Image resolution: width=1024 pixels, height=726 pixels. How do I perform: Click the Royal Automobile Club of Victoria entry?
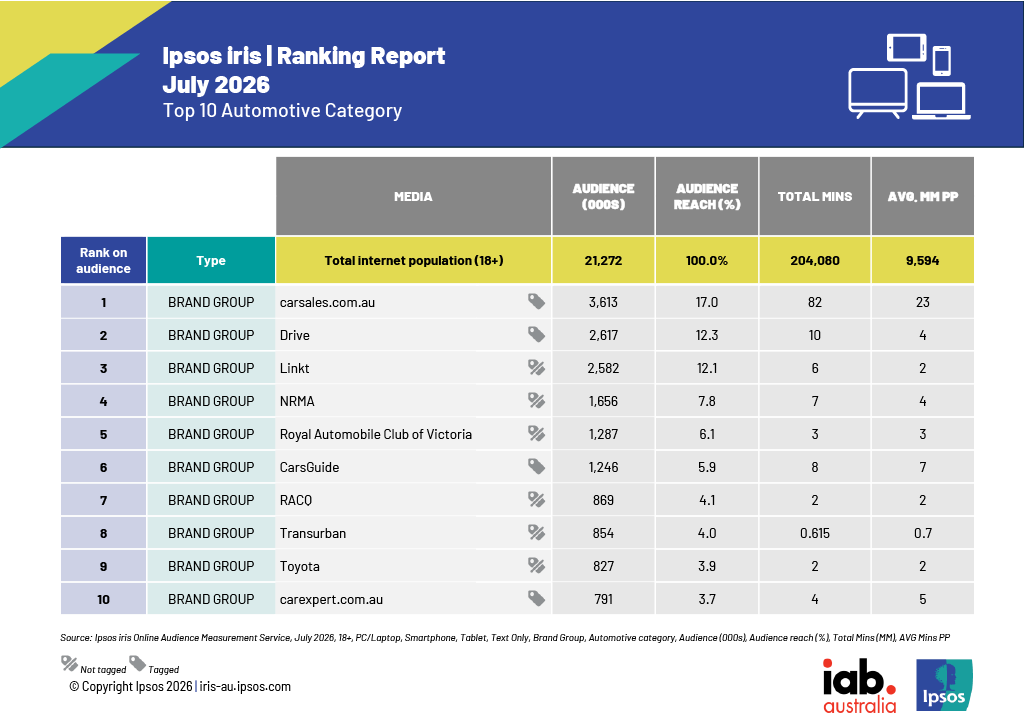pos(376,434)
